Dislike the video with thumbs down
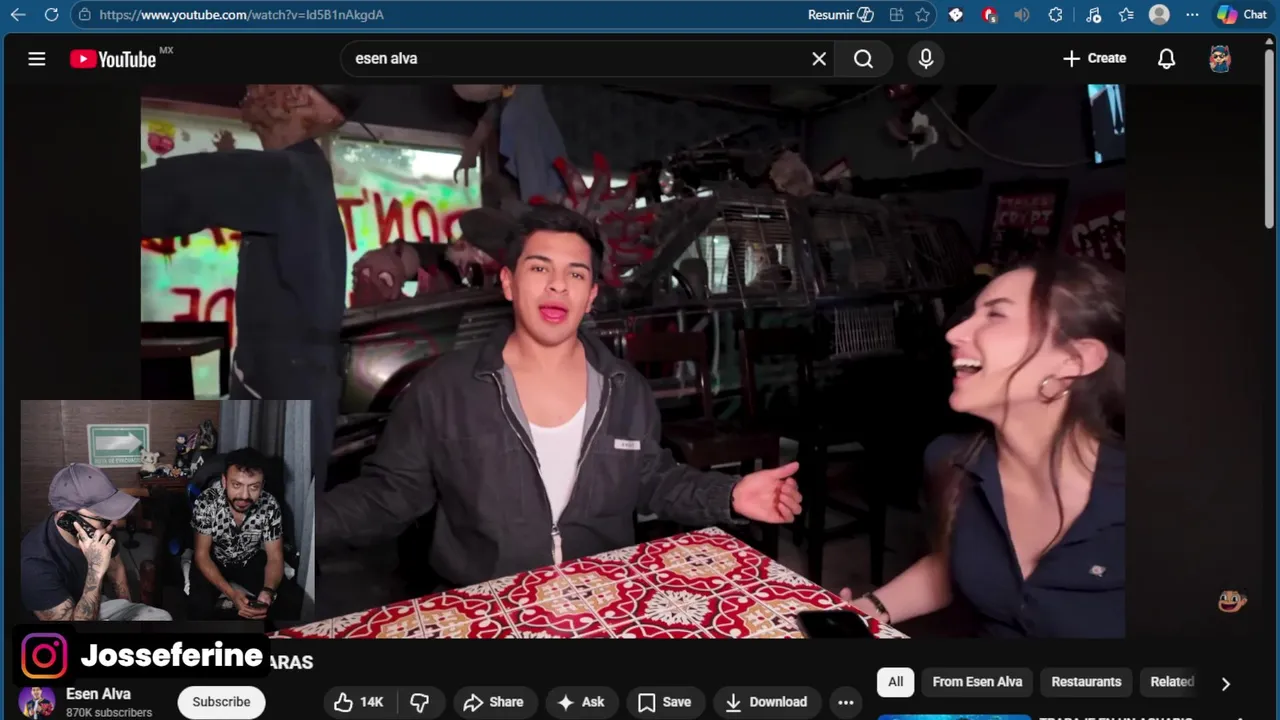 420,702
